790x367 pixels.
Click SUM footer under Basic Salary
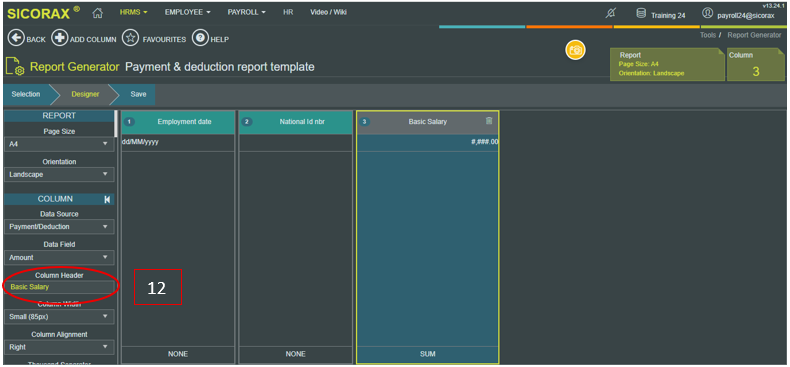(427, 354)
